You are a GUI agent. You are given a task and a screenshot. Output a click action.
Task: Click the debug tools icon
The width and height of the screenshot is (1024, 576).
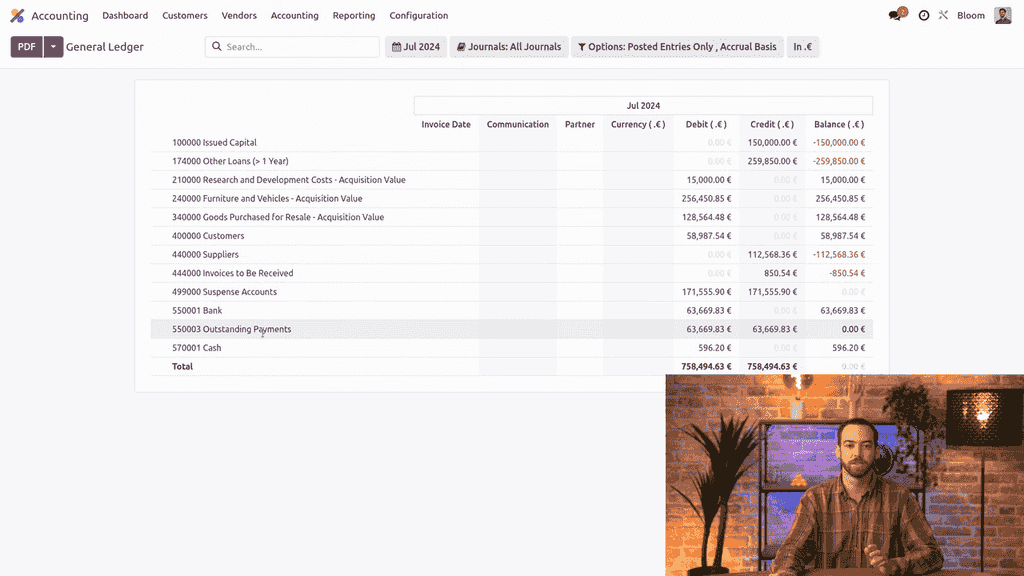click(x=943, y=16)
